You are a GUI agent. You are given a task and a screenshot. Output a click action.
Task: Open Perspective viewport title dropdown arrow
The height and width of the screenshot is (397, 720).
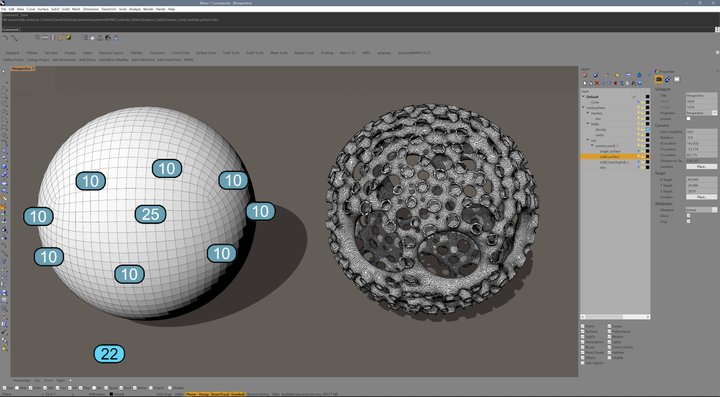click(x=34, y=68)
